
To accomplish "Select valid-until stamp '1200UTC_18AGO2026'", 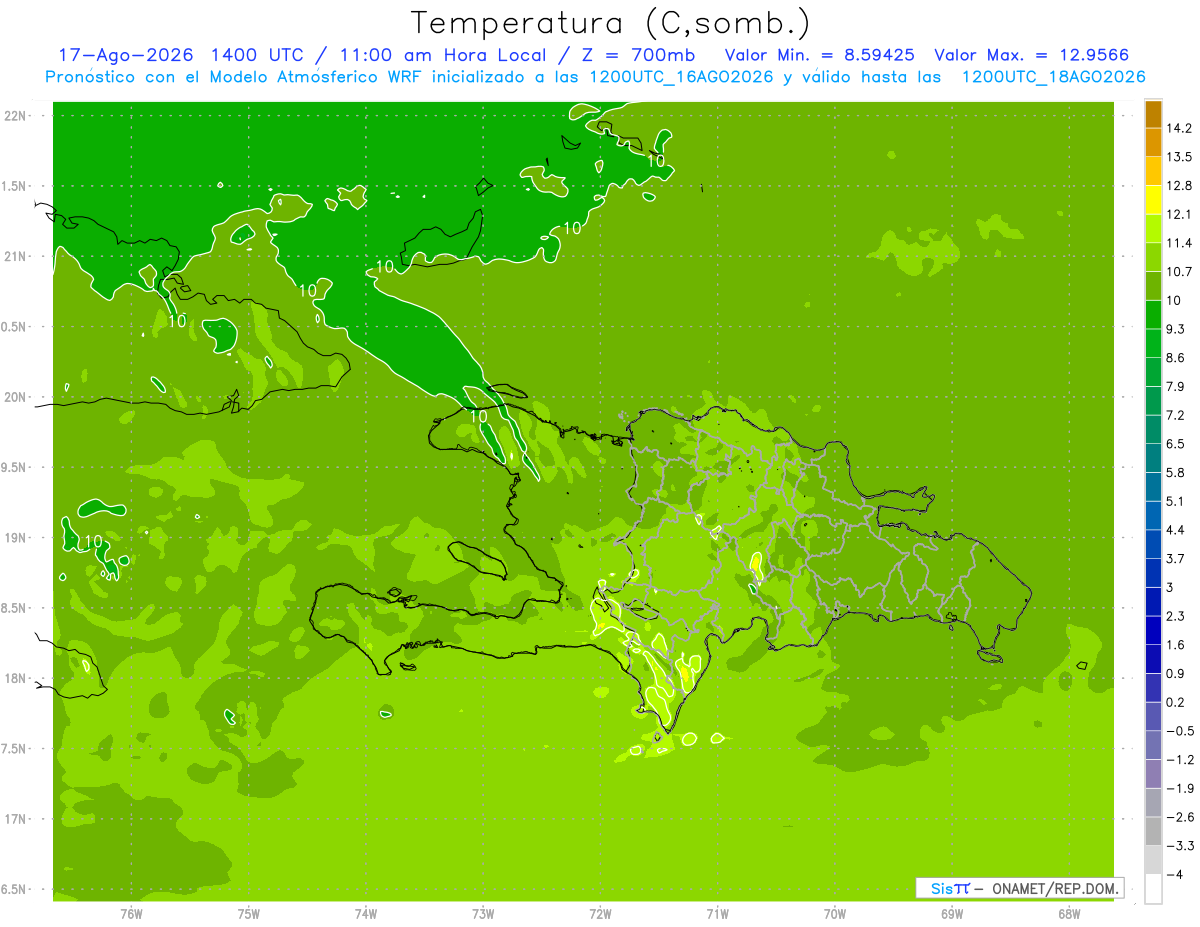I will click(1053, 77).
